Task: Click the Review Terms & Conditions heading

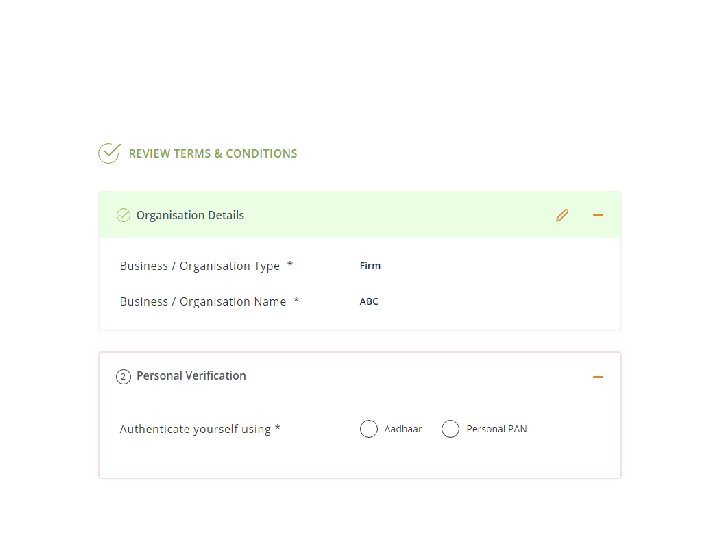Action: pyautogui.click(x=213, y=154)
